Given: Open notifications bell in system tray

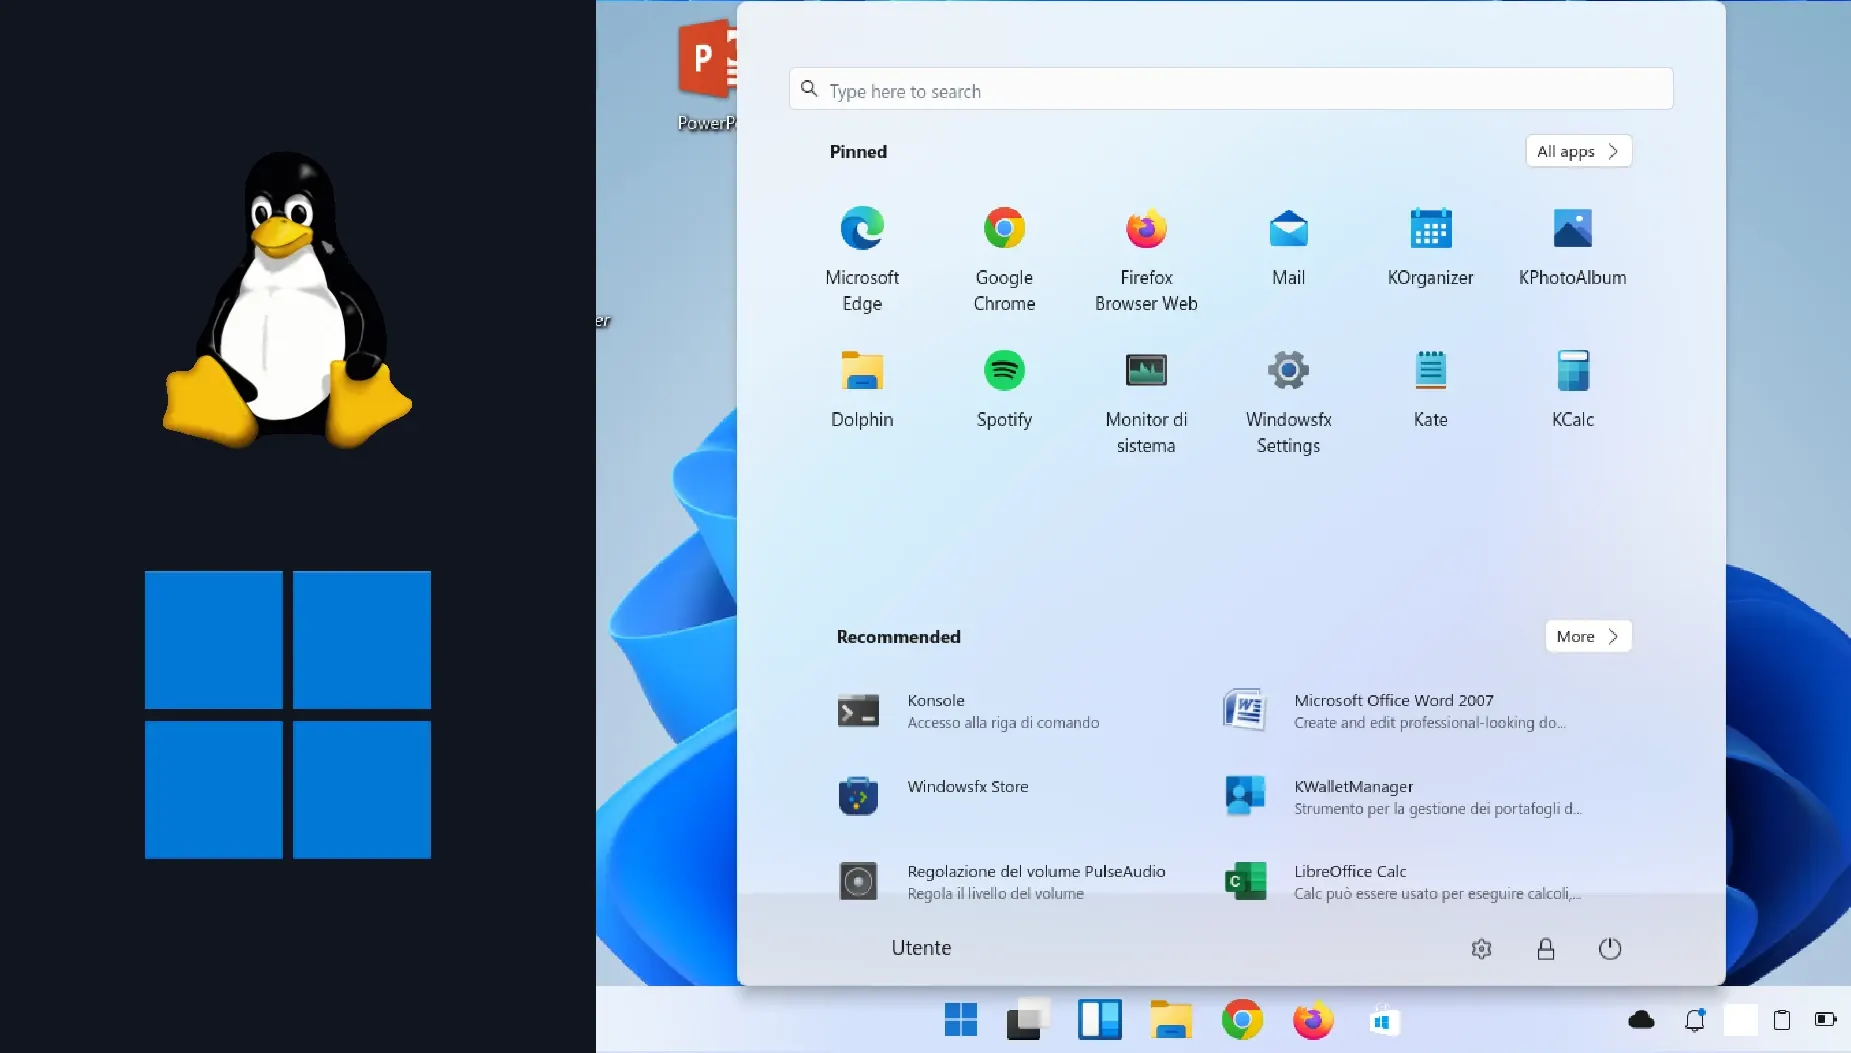Looking at the screenshot, I should (x=1694, y=1020).
